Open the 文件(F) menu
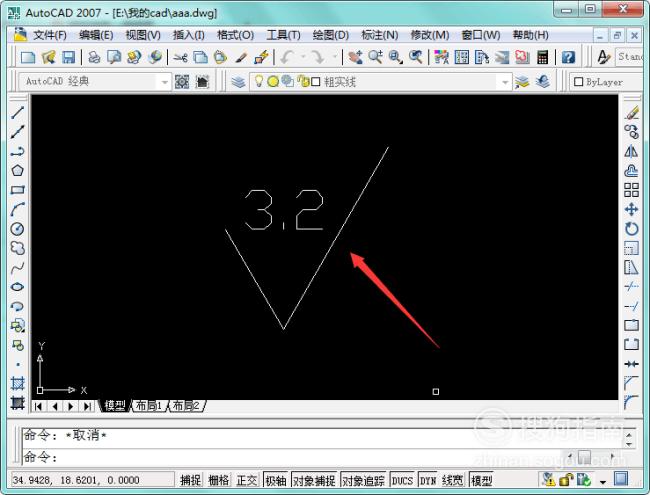This screenshot has width=650, height=495. [49, 35]
